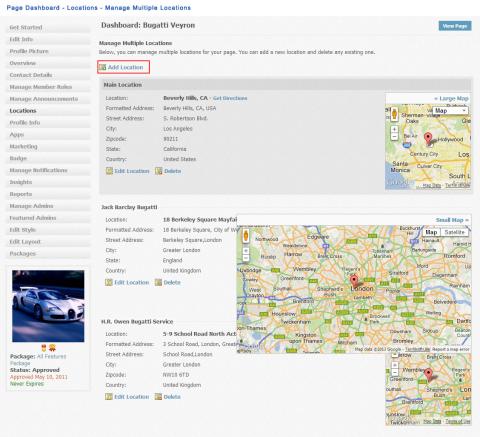Click the Add Location icon
The height and width of the screenshot is (437, 480).
(103, 67)
